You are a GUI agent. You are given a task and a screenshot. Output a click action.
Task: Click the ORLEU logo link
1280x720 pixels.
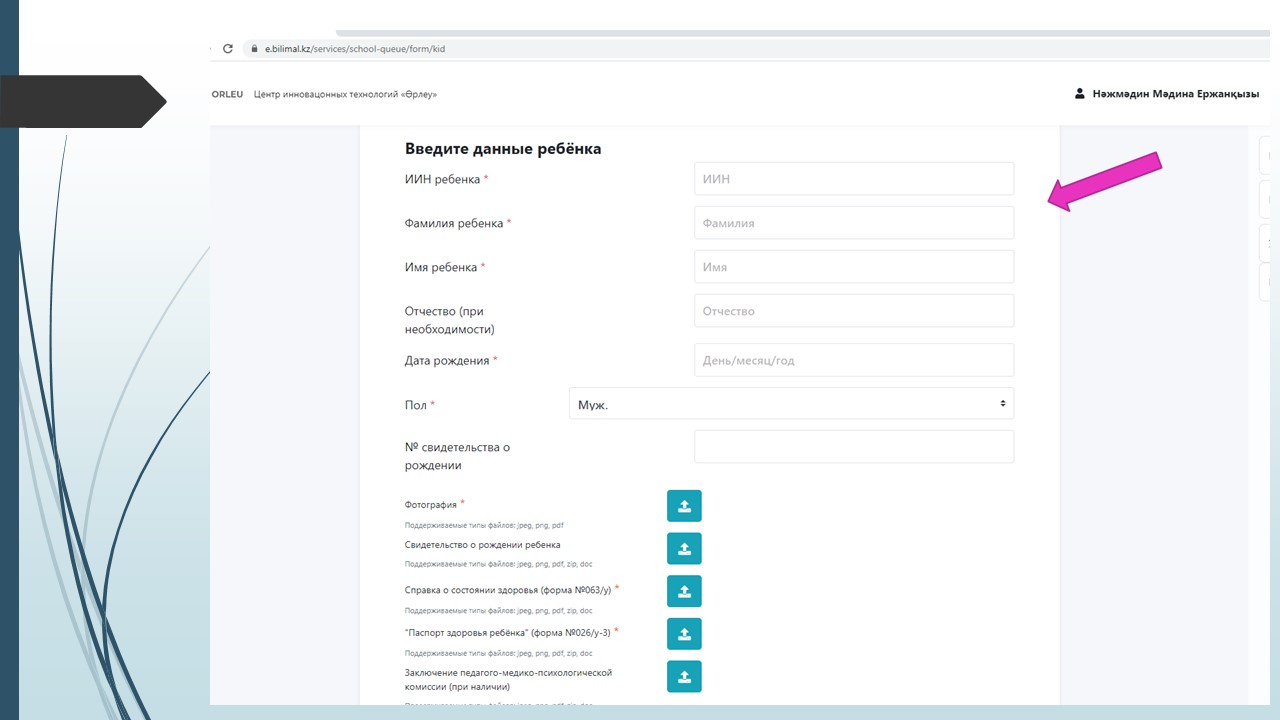227,94
